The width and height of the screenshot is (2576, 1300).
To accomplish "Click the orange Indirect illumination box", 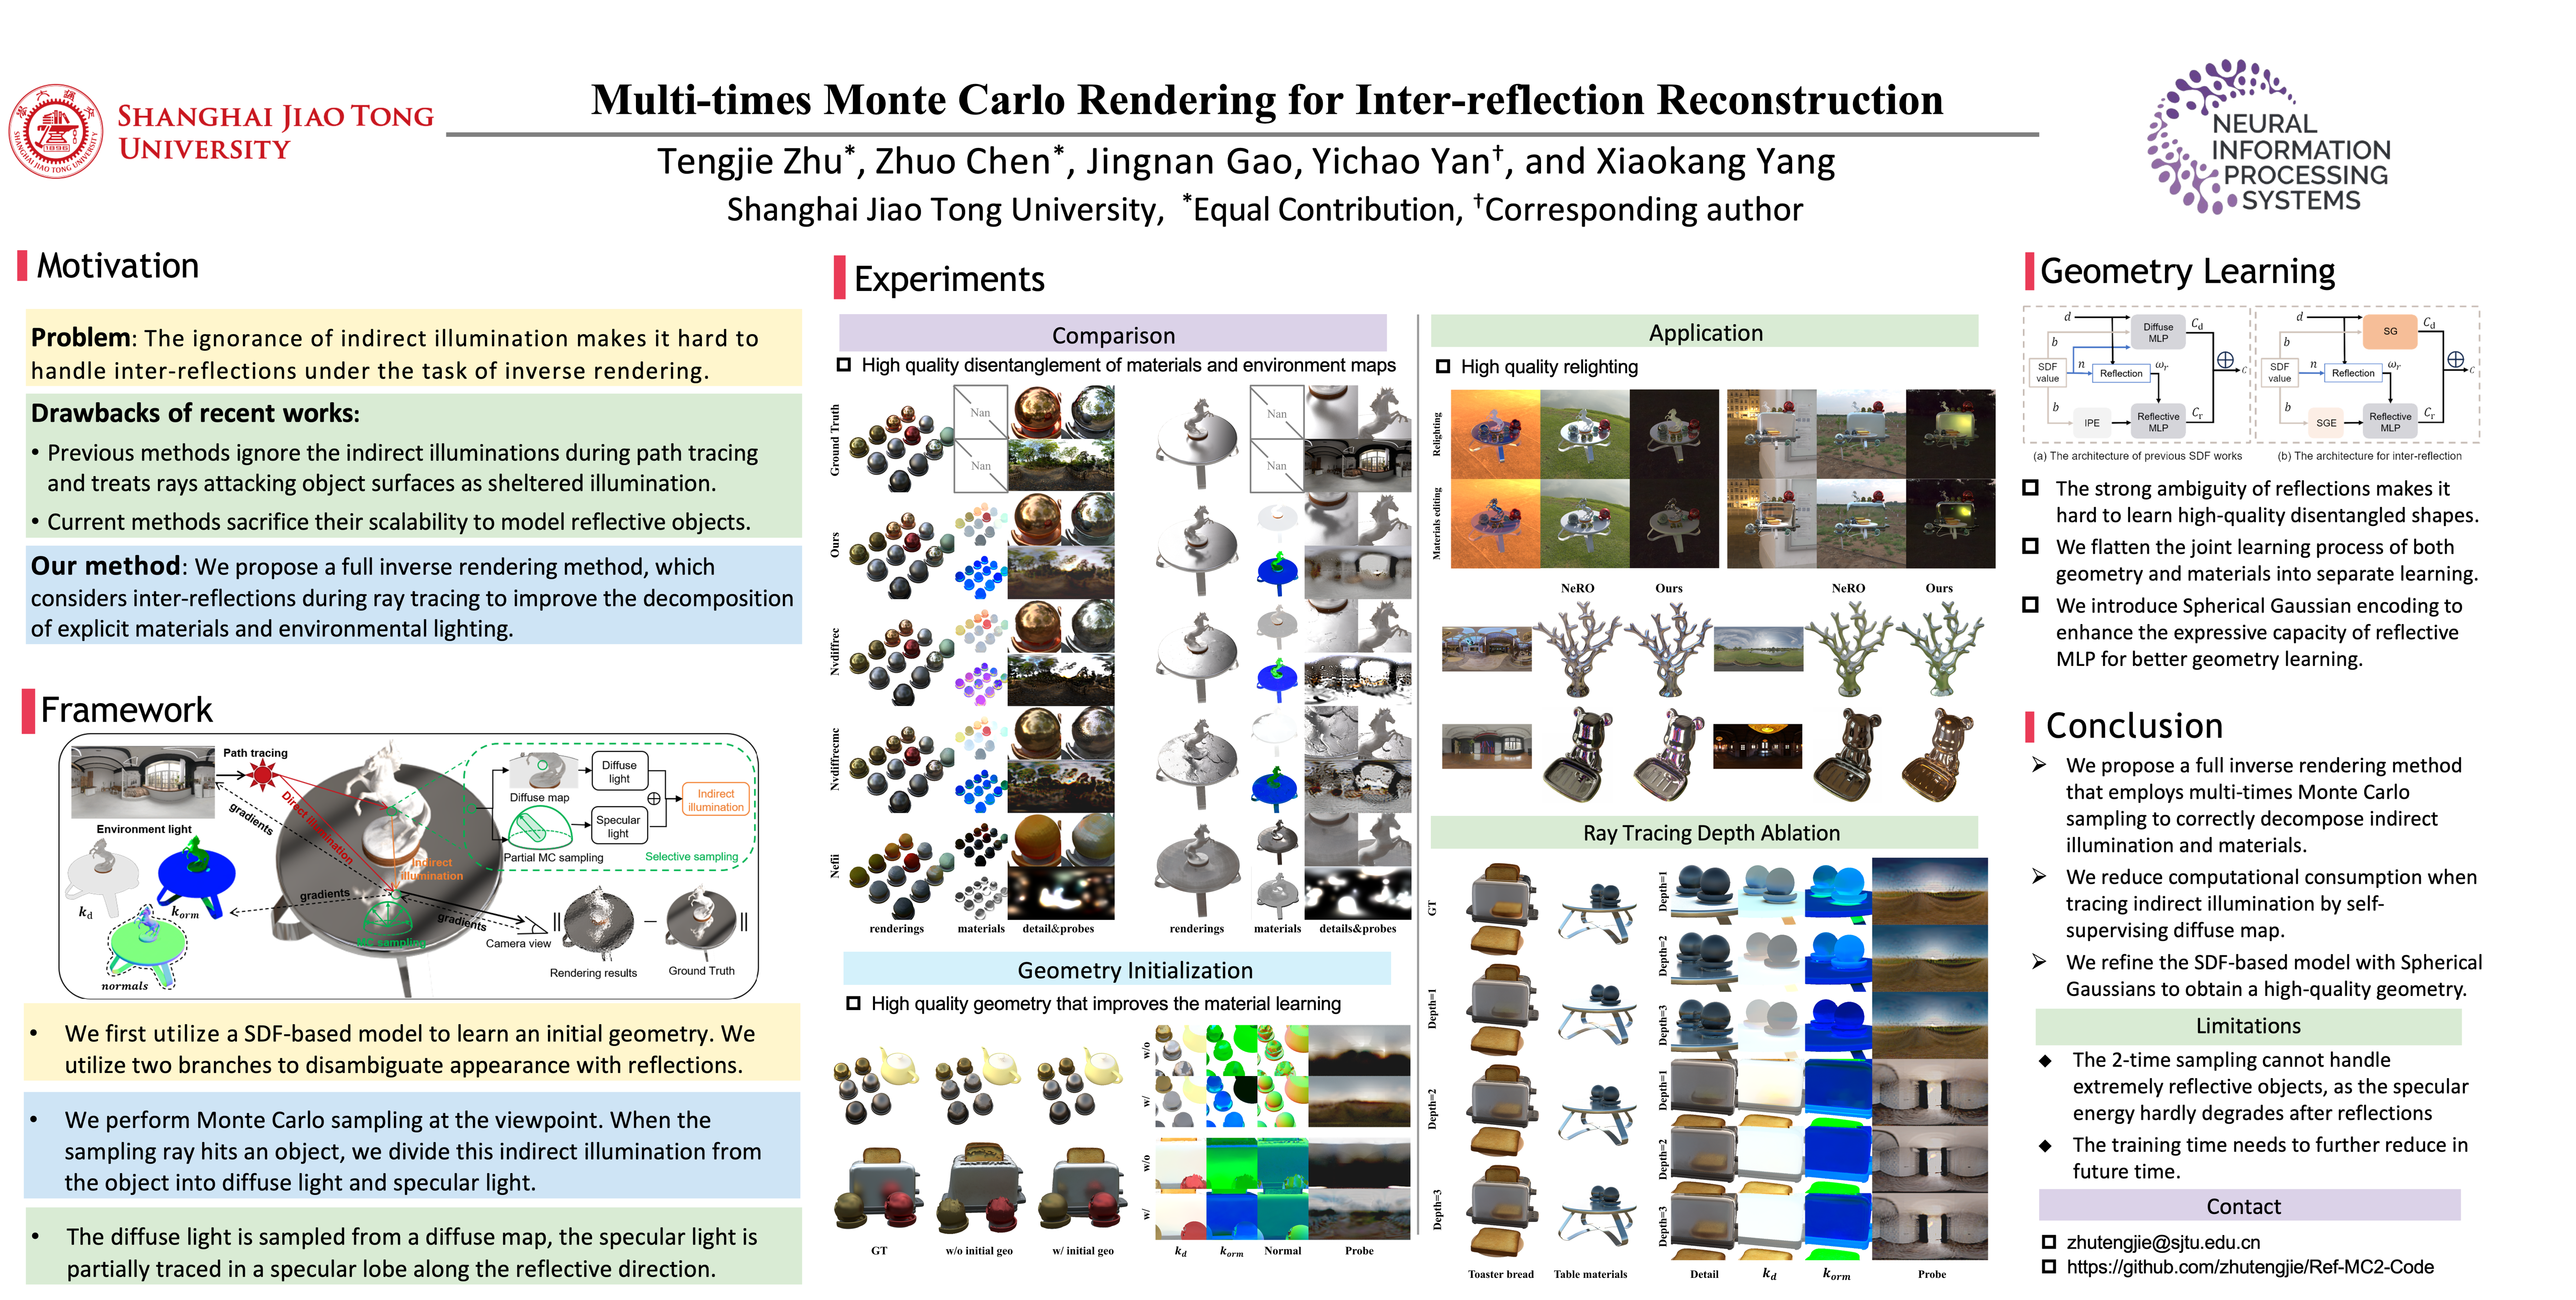I will 715,800.
